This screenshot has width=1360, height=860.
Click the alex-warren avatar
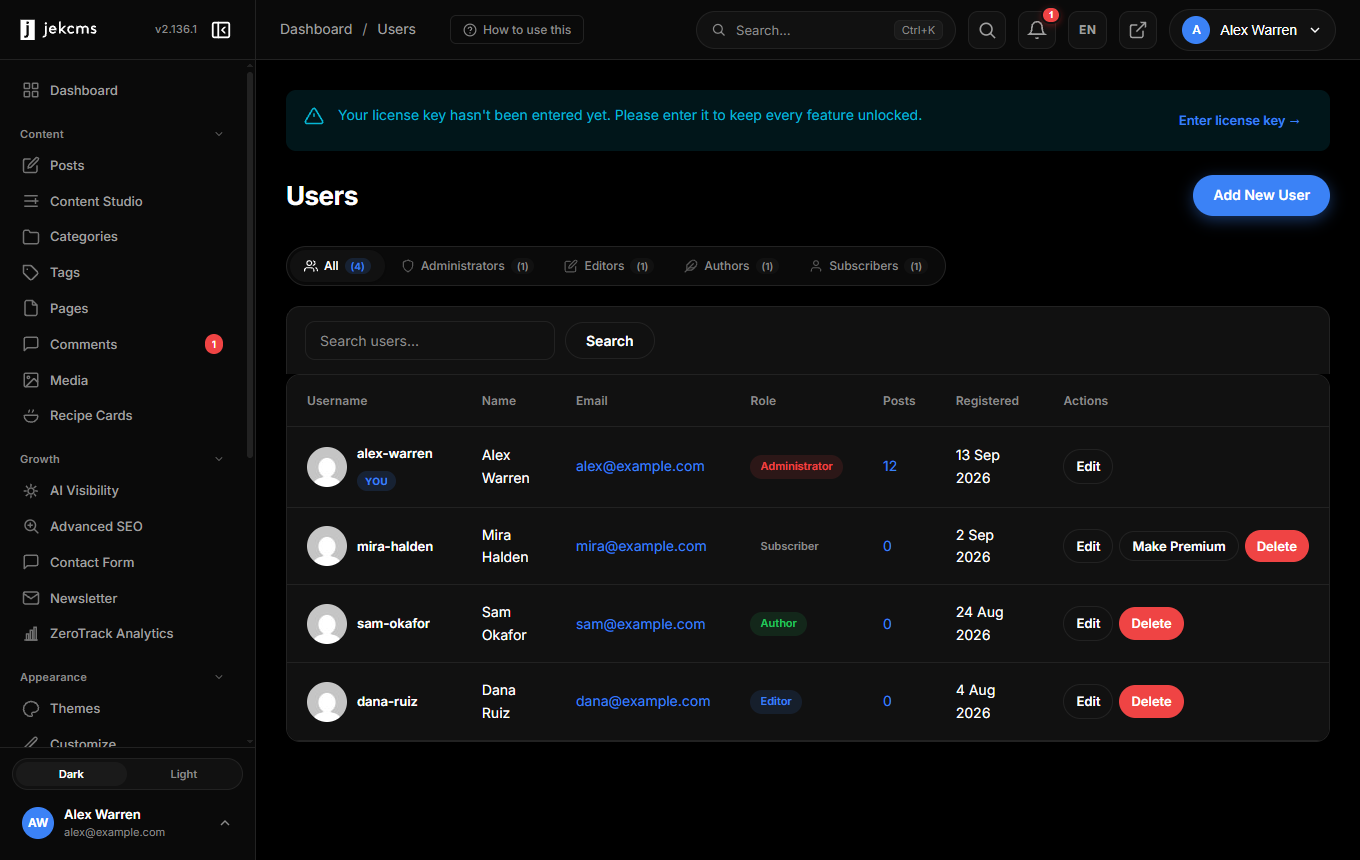pos(327,467)
